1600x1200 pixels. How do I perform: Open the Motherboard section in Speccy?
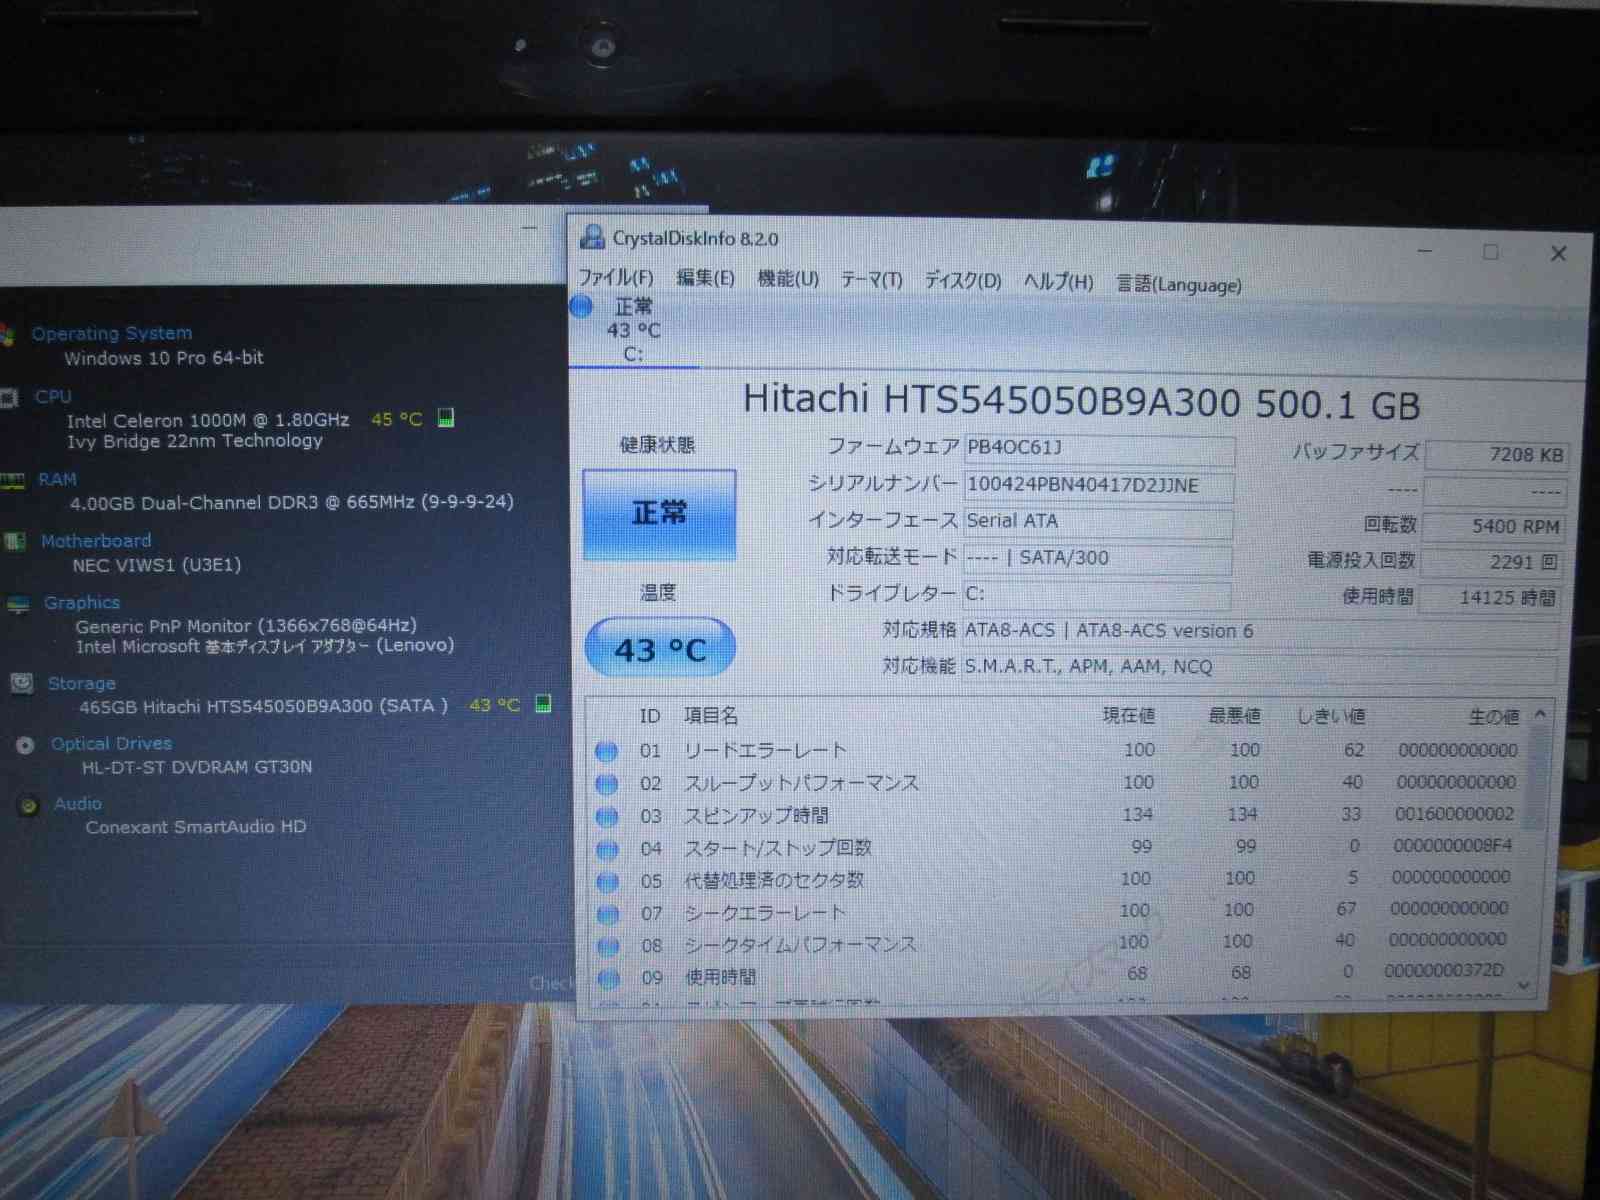click(96, 541)
